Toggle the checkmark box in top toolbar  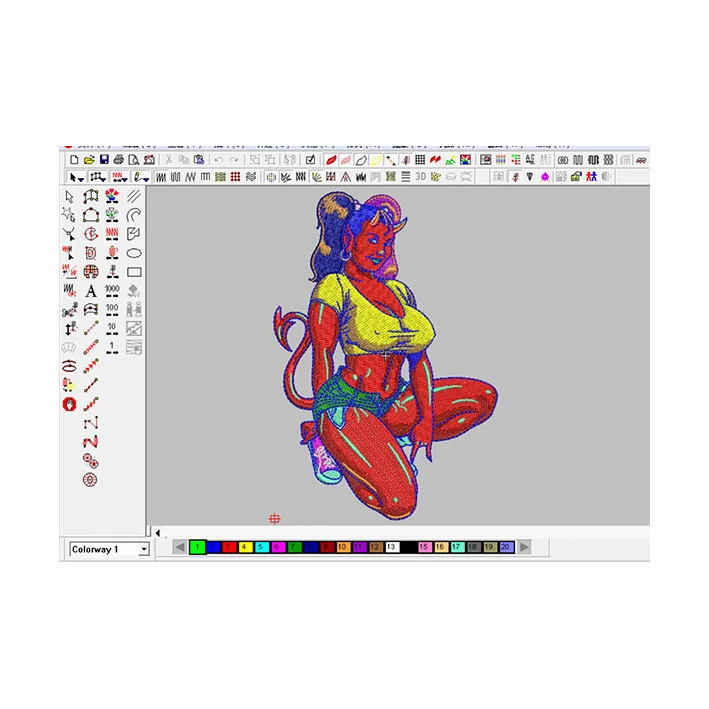[x=311, y=160]
